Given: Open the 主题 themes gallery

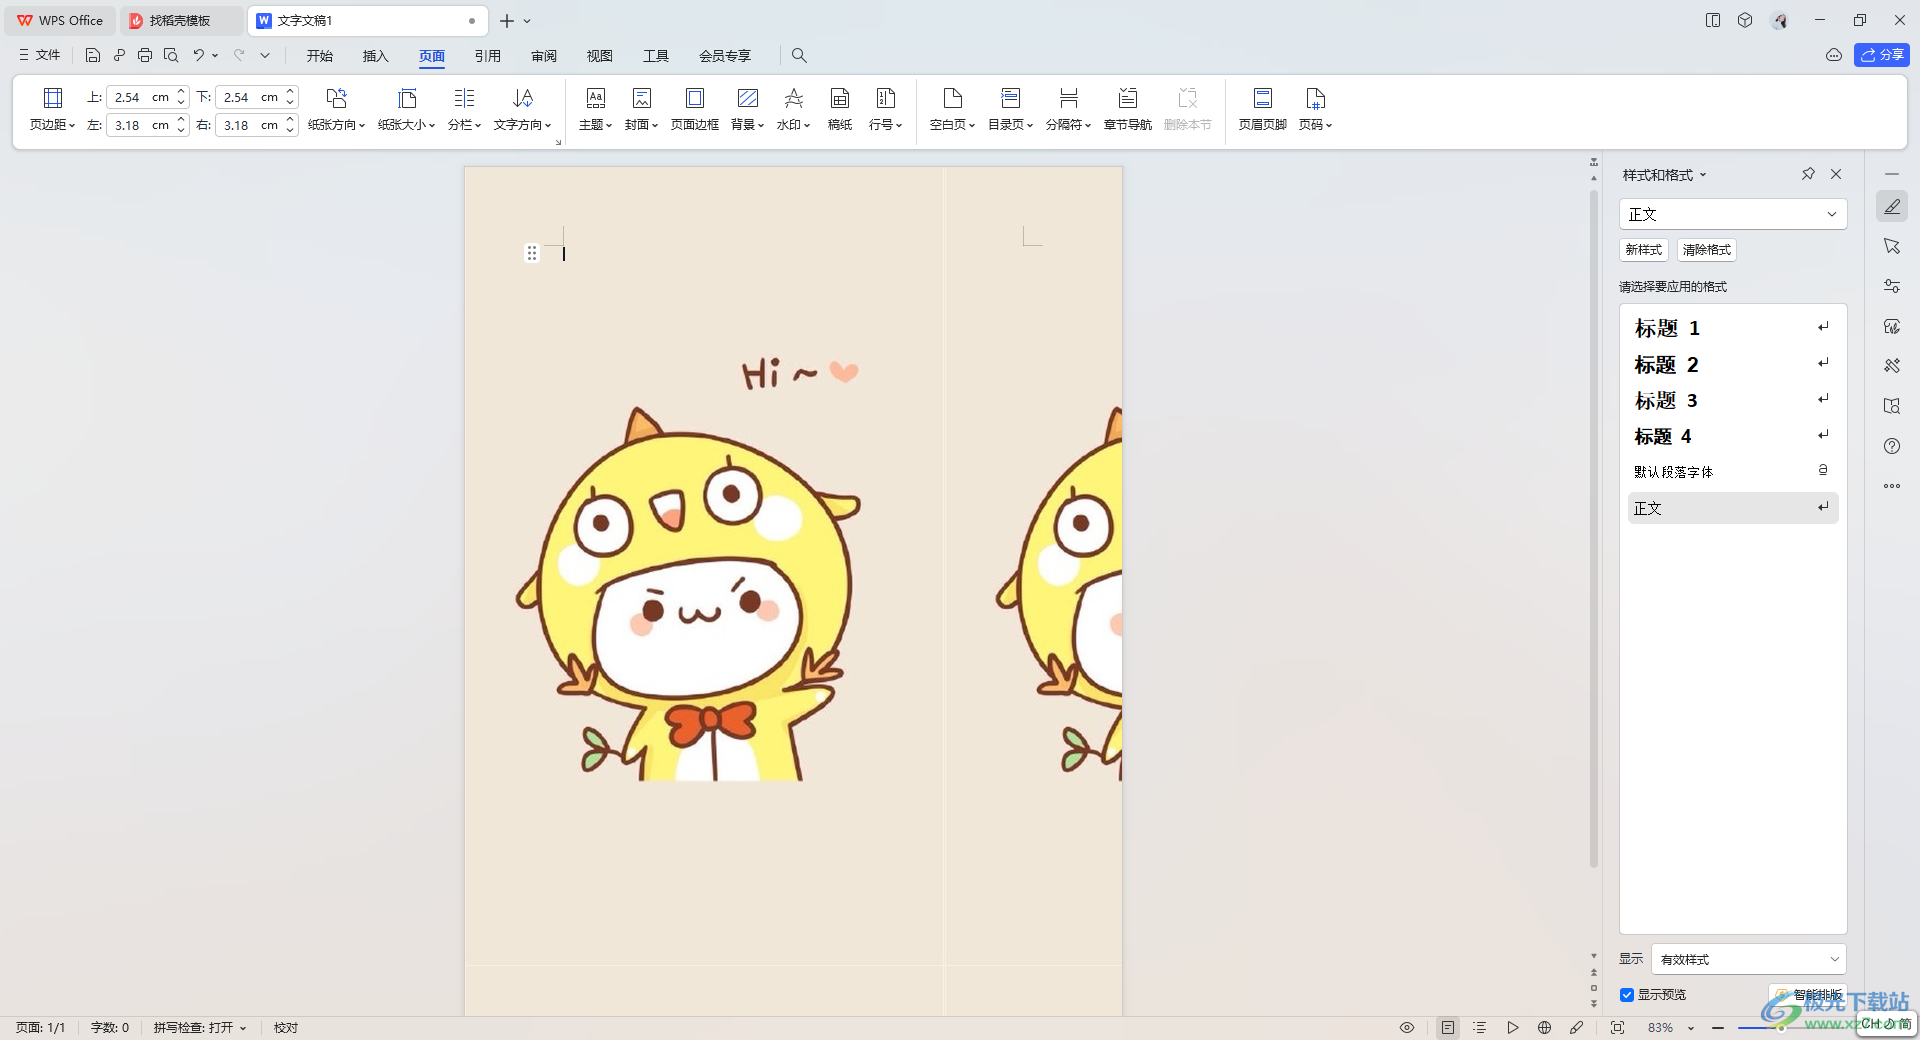Looking at the screenshot, I should (595, 109).
